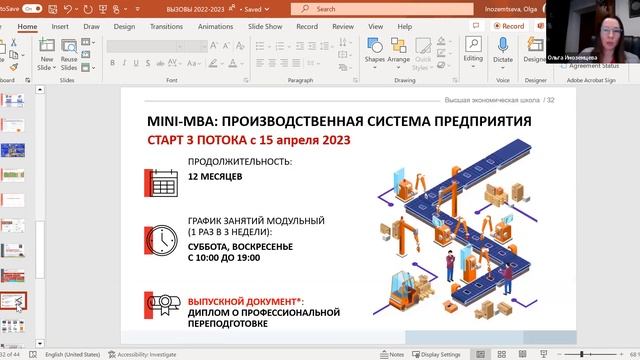Open the Design tab
This screenshot has width=640, height=360.
pos(124,27)
